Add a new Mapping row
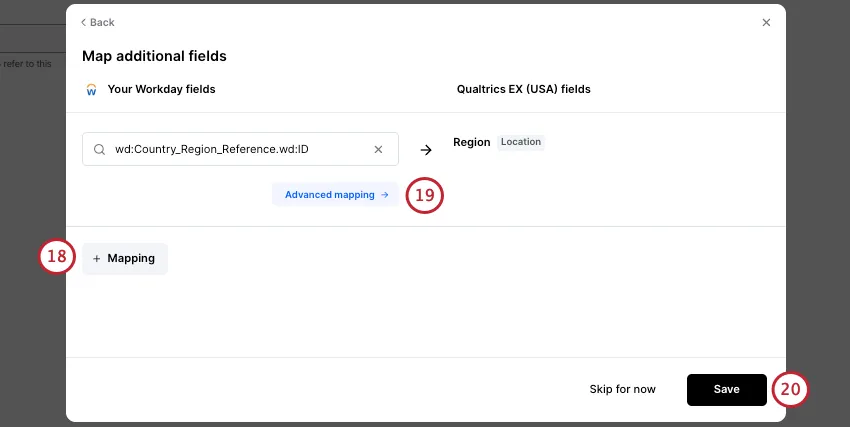This screenshot has width=850, height=427. [125, 258]
